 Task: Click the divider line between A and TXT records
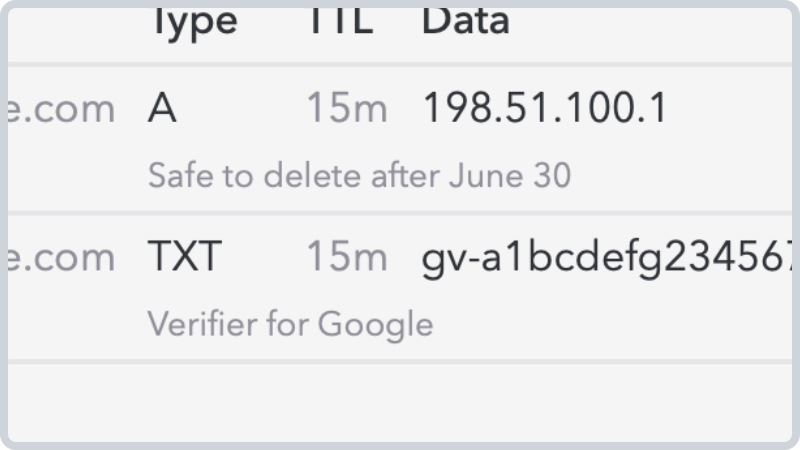click(400, 213)
